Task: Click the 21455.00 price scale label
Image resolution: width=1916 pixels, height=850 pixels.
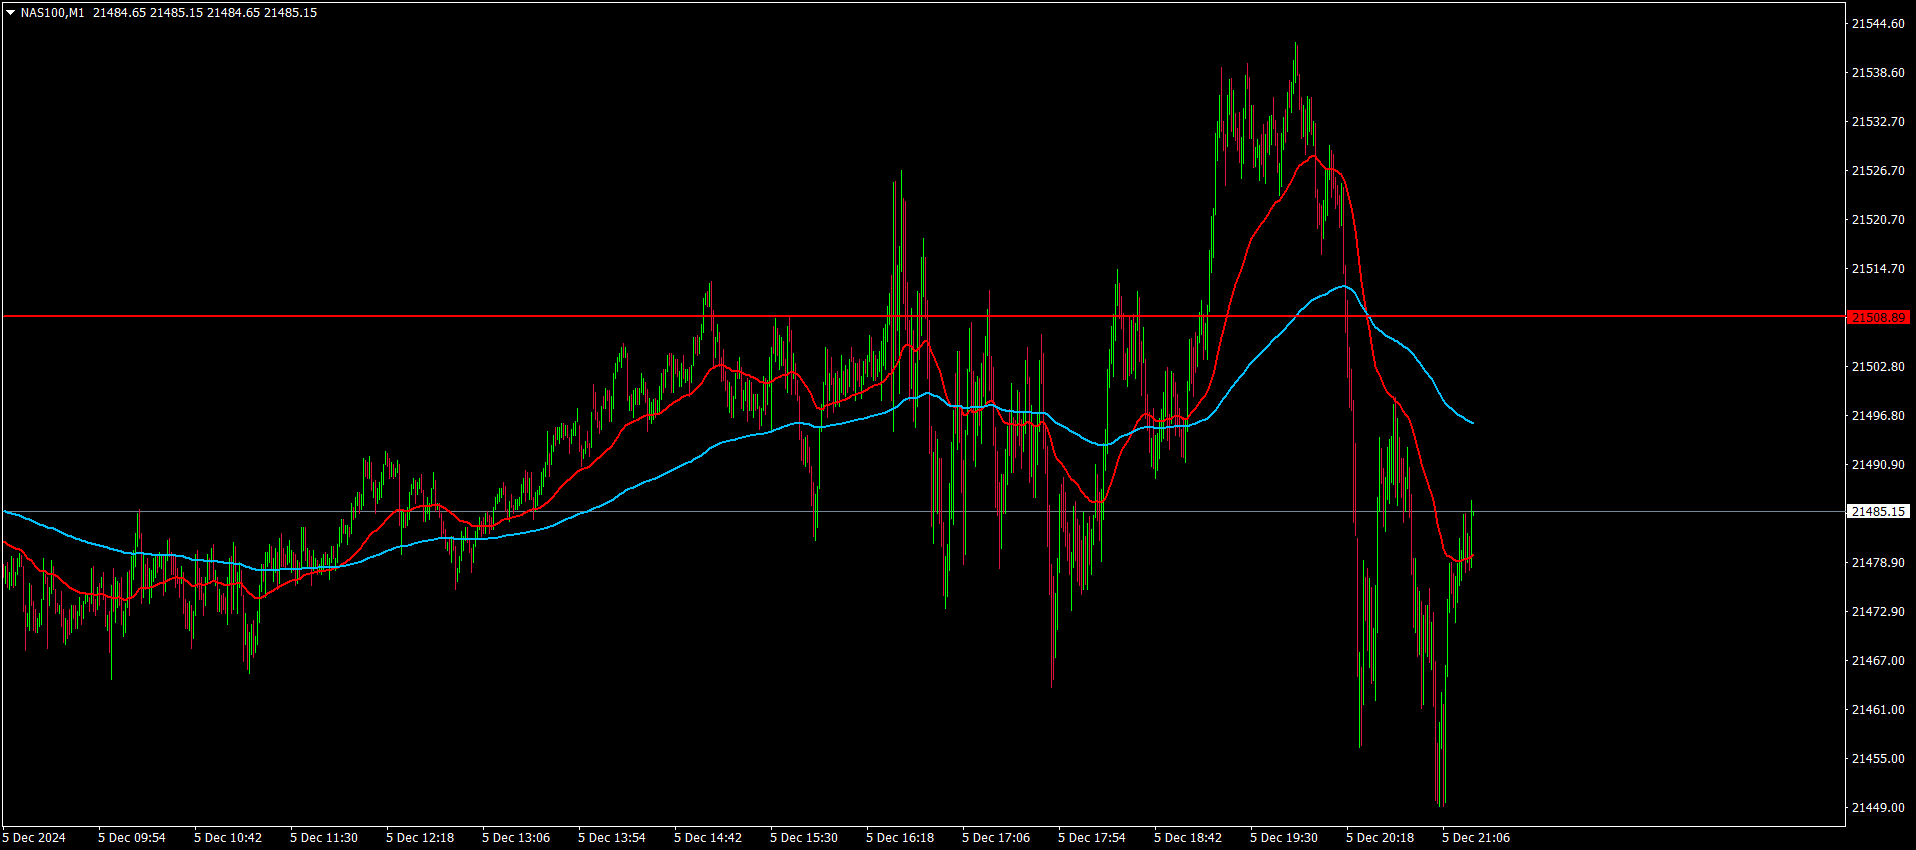Action: coord(1878,759)
